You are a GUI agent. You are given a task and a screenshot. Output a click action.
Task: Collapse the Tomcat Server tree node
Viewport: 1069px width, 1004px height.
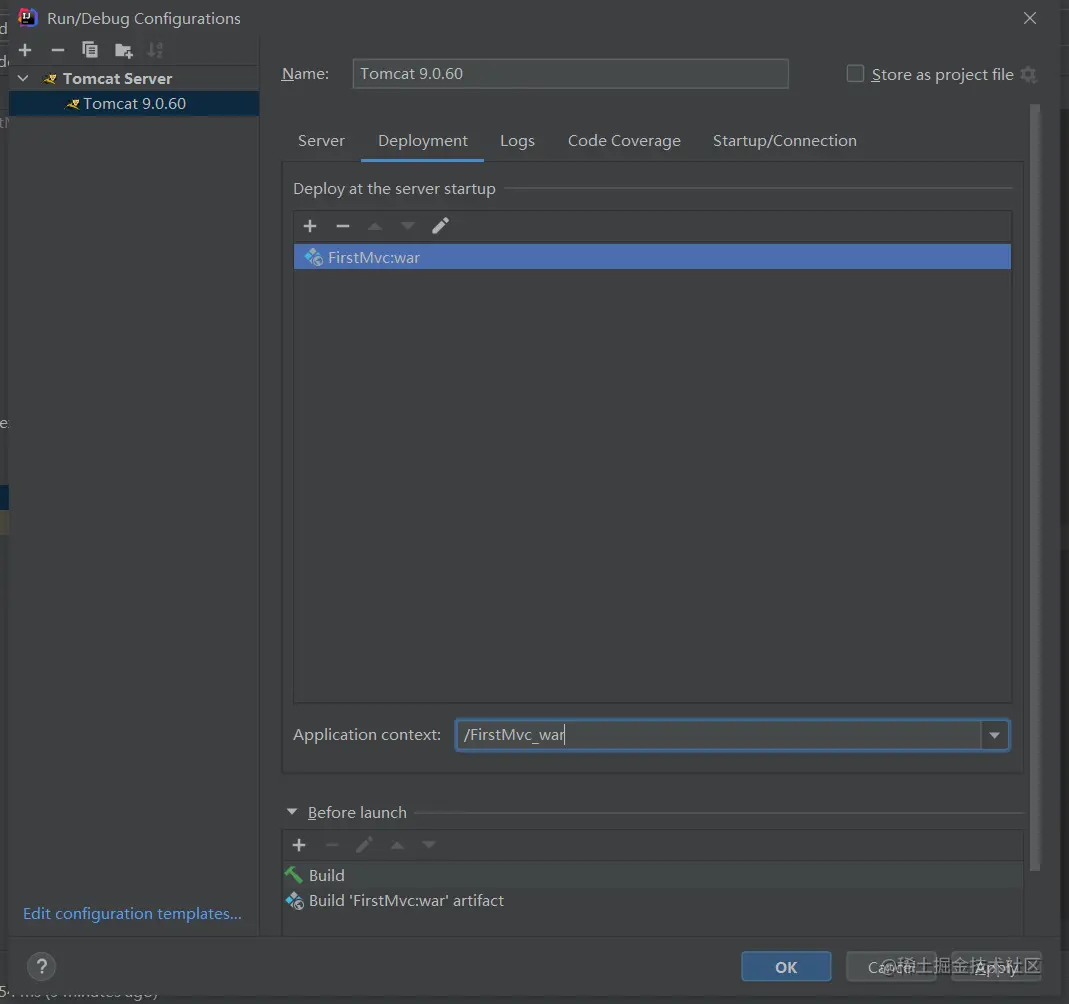[23, 78]
